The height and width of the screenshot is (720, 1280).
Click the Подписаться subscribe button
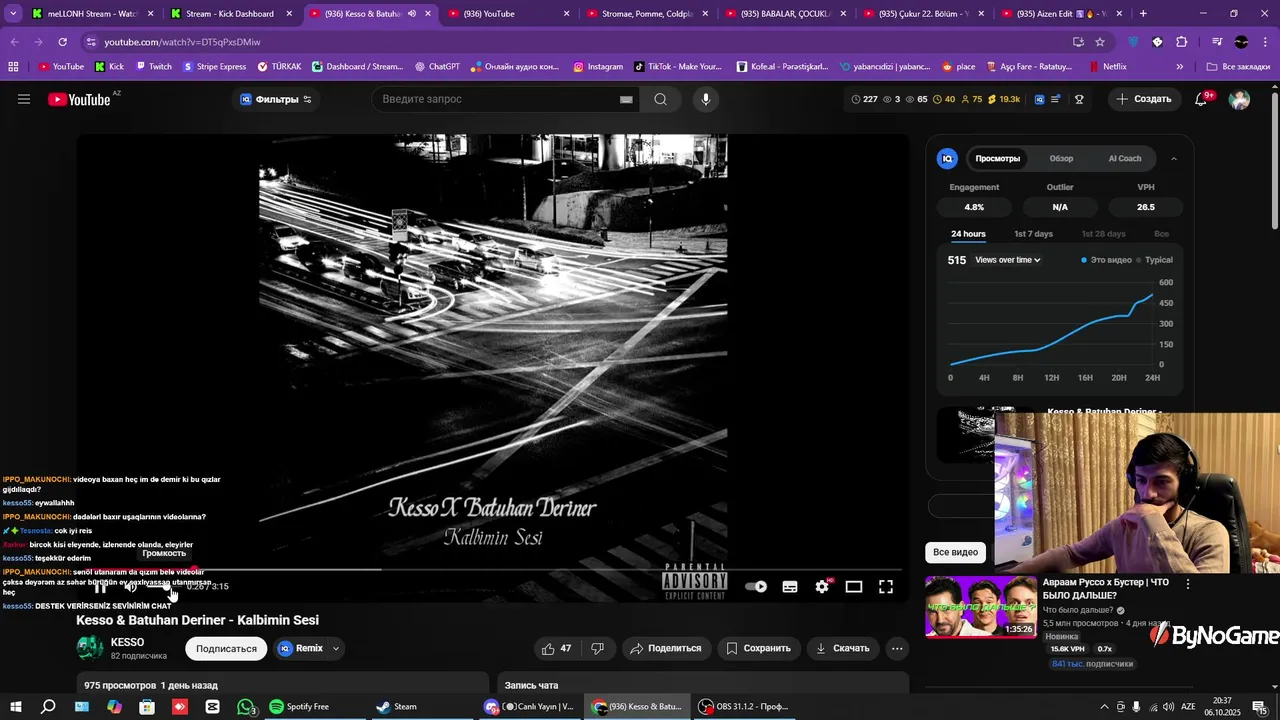(226, 648)
